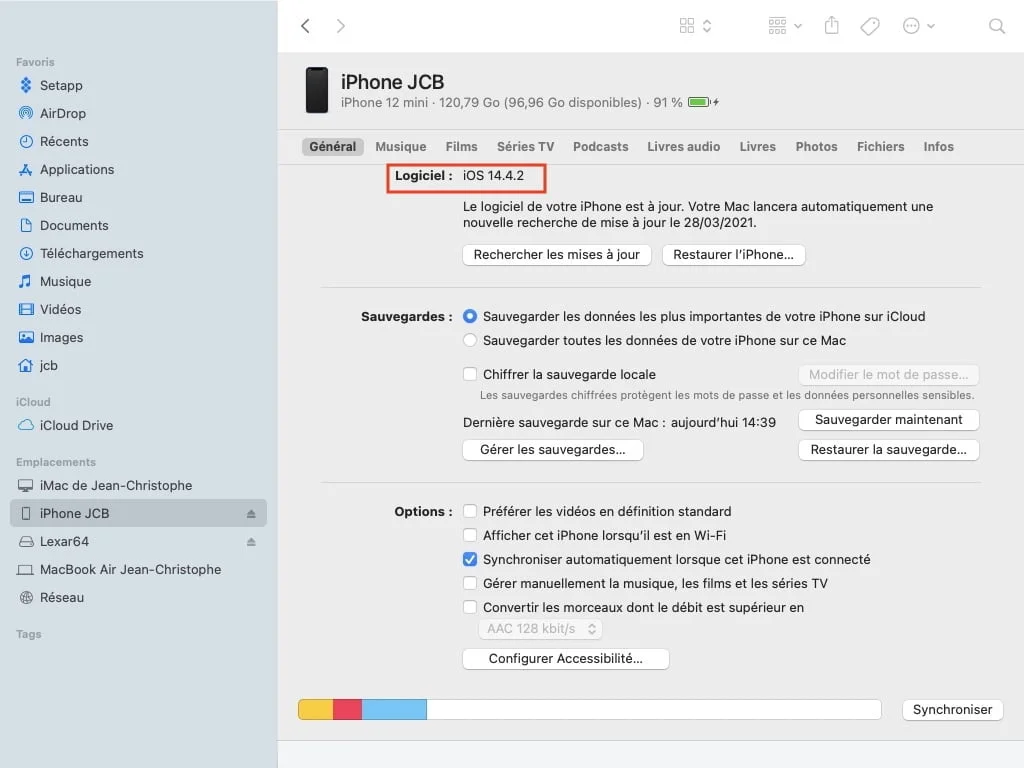1024x768 pixels.
Task: Uncheck Synchroniser automatiquement option
Action: (x=470, y=560)
